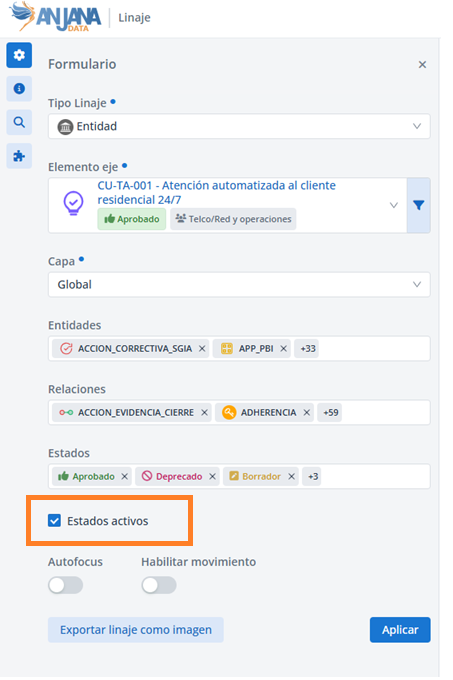Open the puzzle piece plugin icon
This screenshot has height=680, width=453.
[19, 156]
